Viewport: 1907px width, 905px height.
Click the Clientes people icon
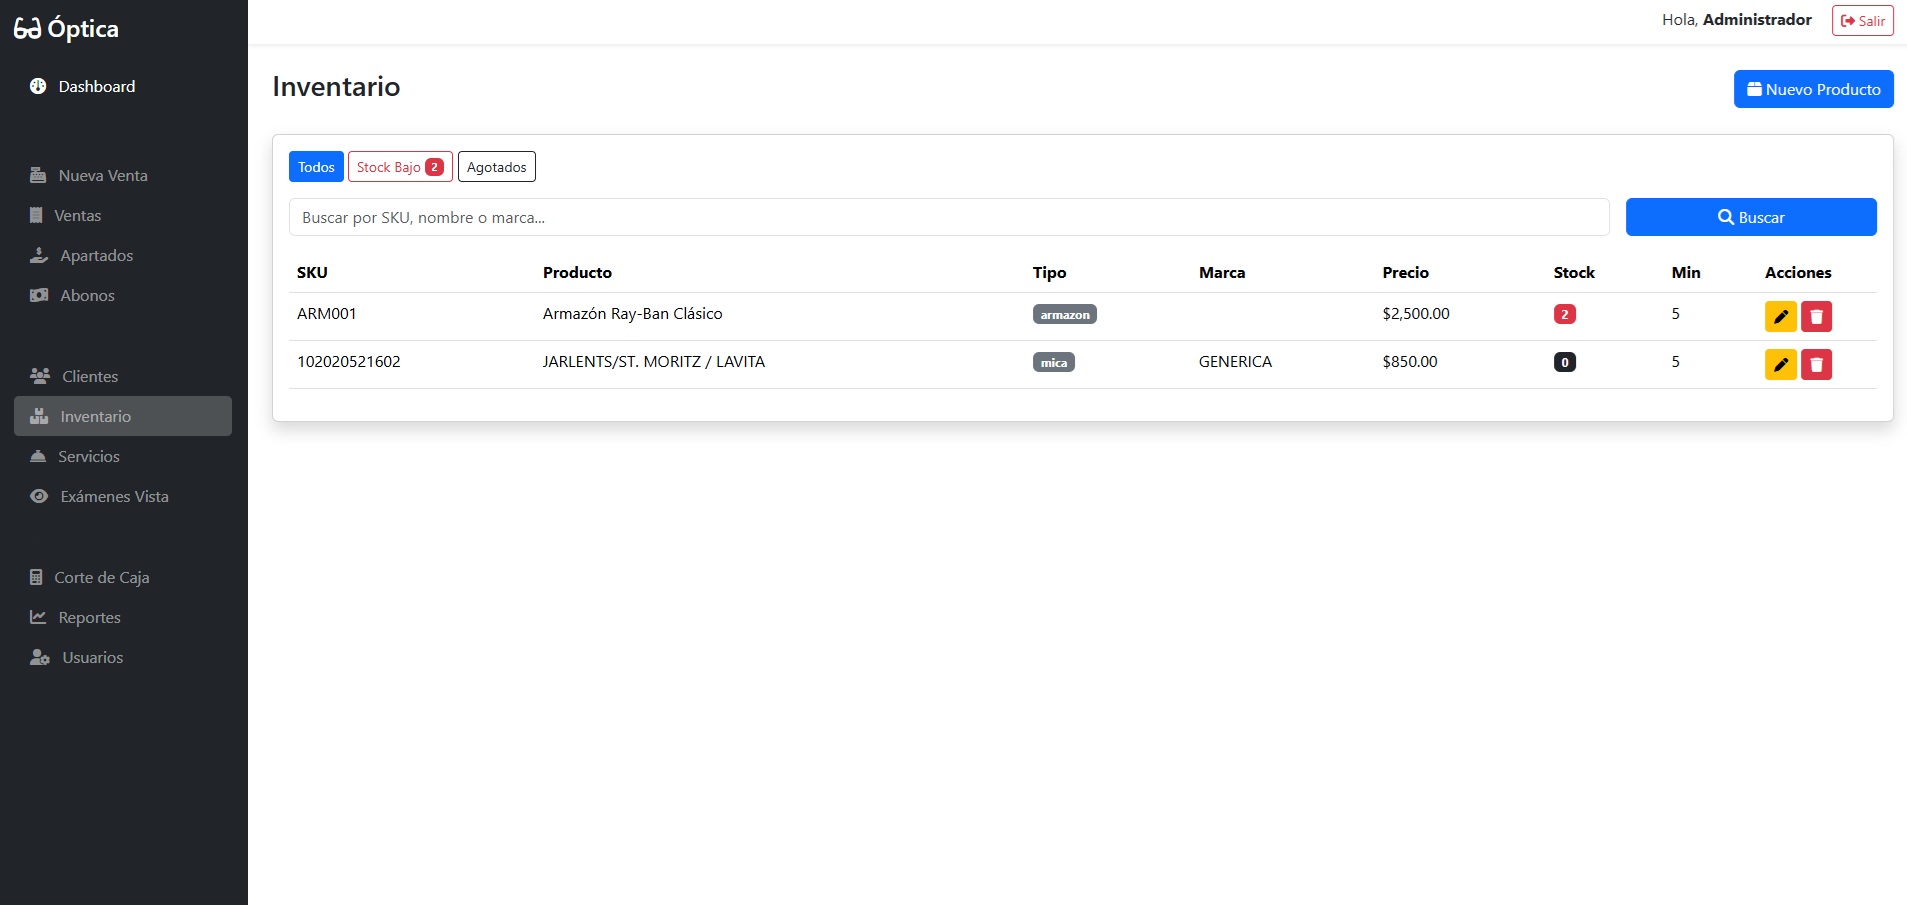(40, 376)
